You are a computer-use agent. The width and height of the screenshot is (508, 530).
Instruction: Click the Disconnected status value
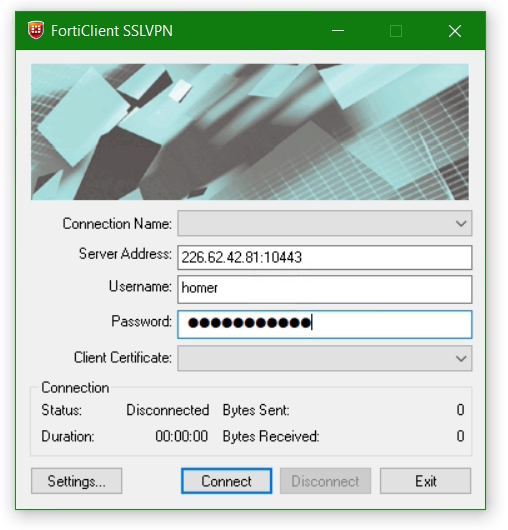point(168,410)
